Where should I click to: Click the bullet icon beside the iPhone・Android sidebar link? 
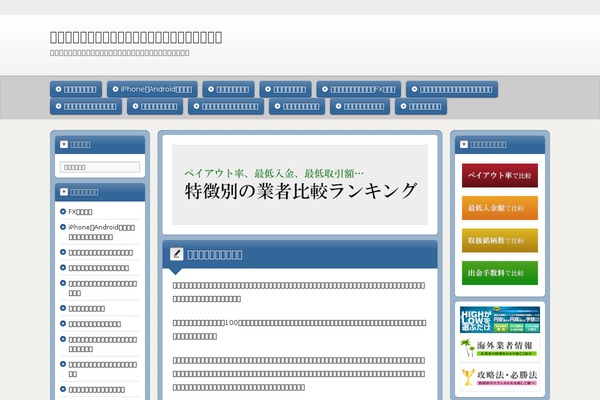click(x=63, y=227)
